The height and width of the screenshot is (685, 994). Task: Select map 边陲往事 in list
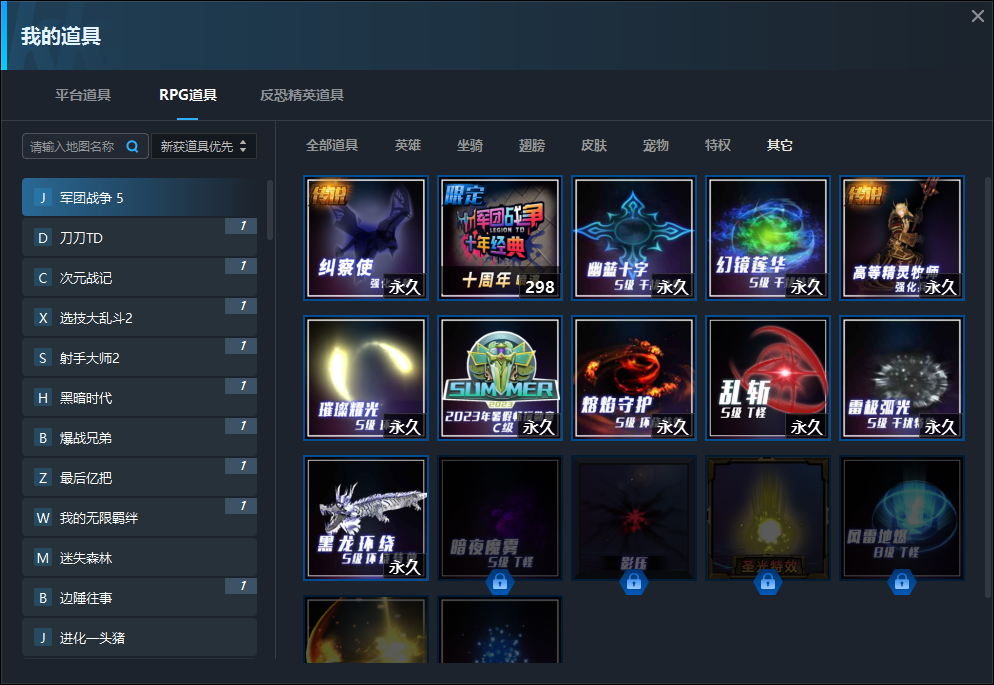coord(139,598)
